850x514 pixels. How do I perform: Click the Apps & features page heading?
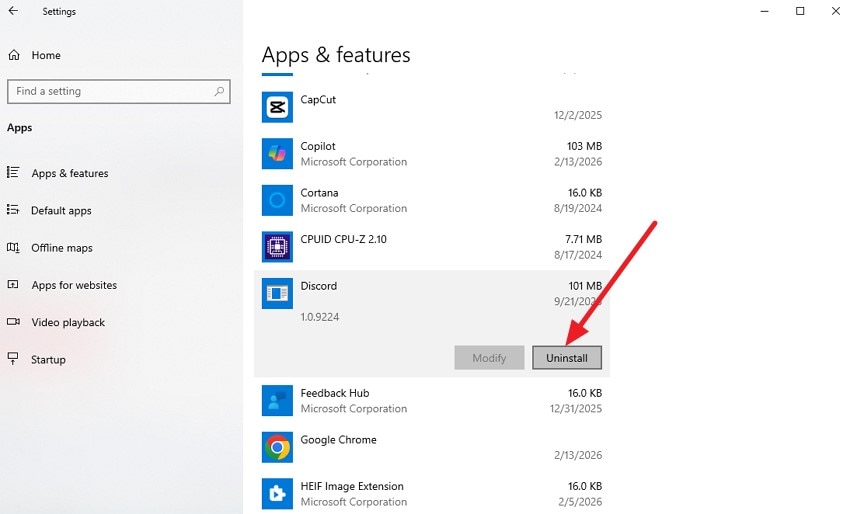pos(336,55)
